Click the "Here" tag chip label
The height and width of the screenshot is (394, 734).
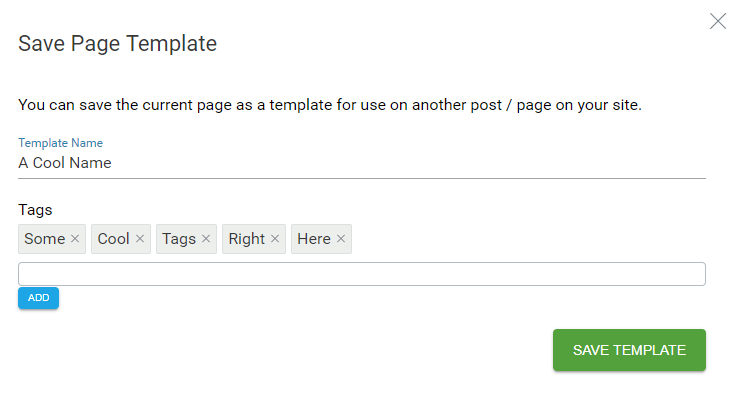[x=314, y=239]
